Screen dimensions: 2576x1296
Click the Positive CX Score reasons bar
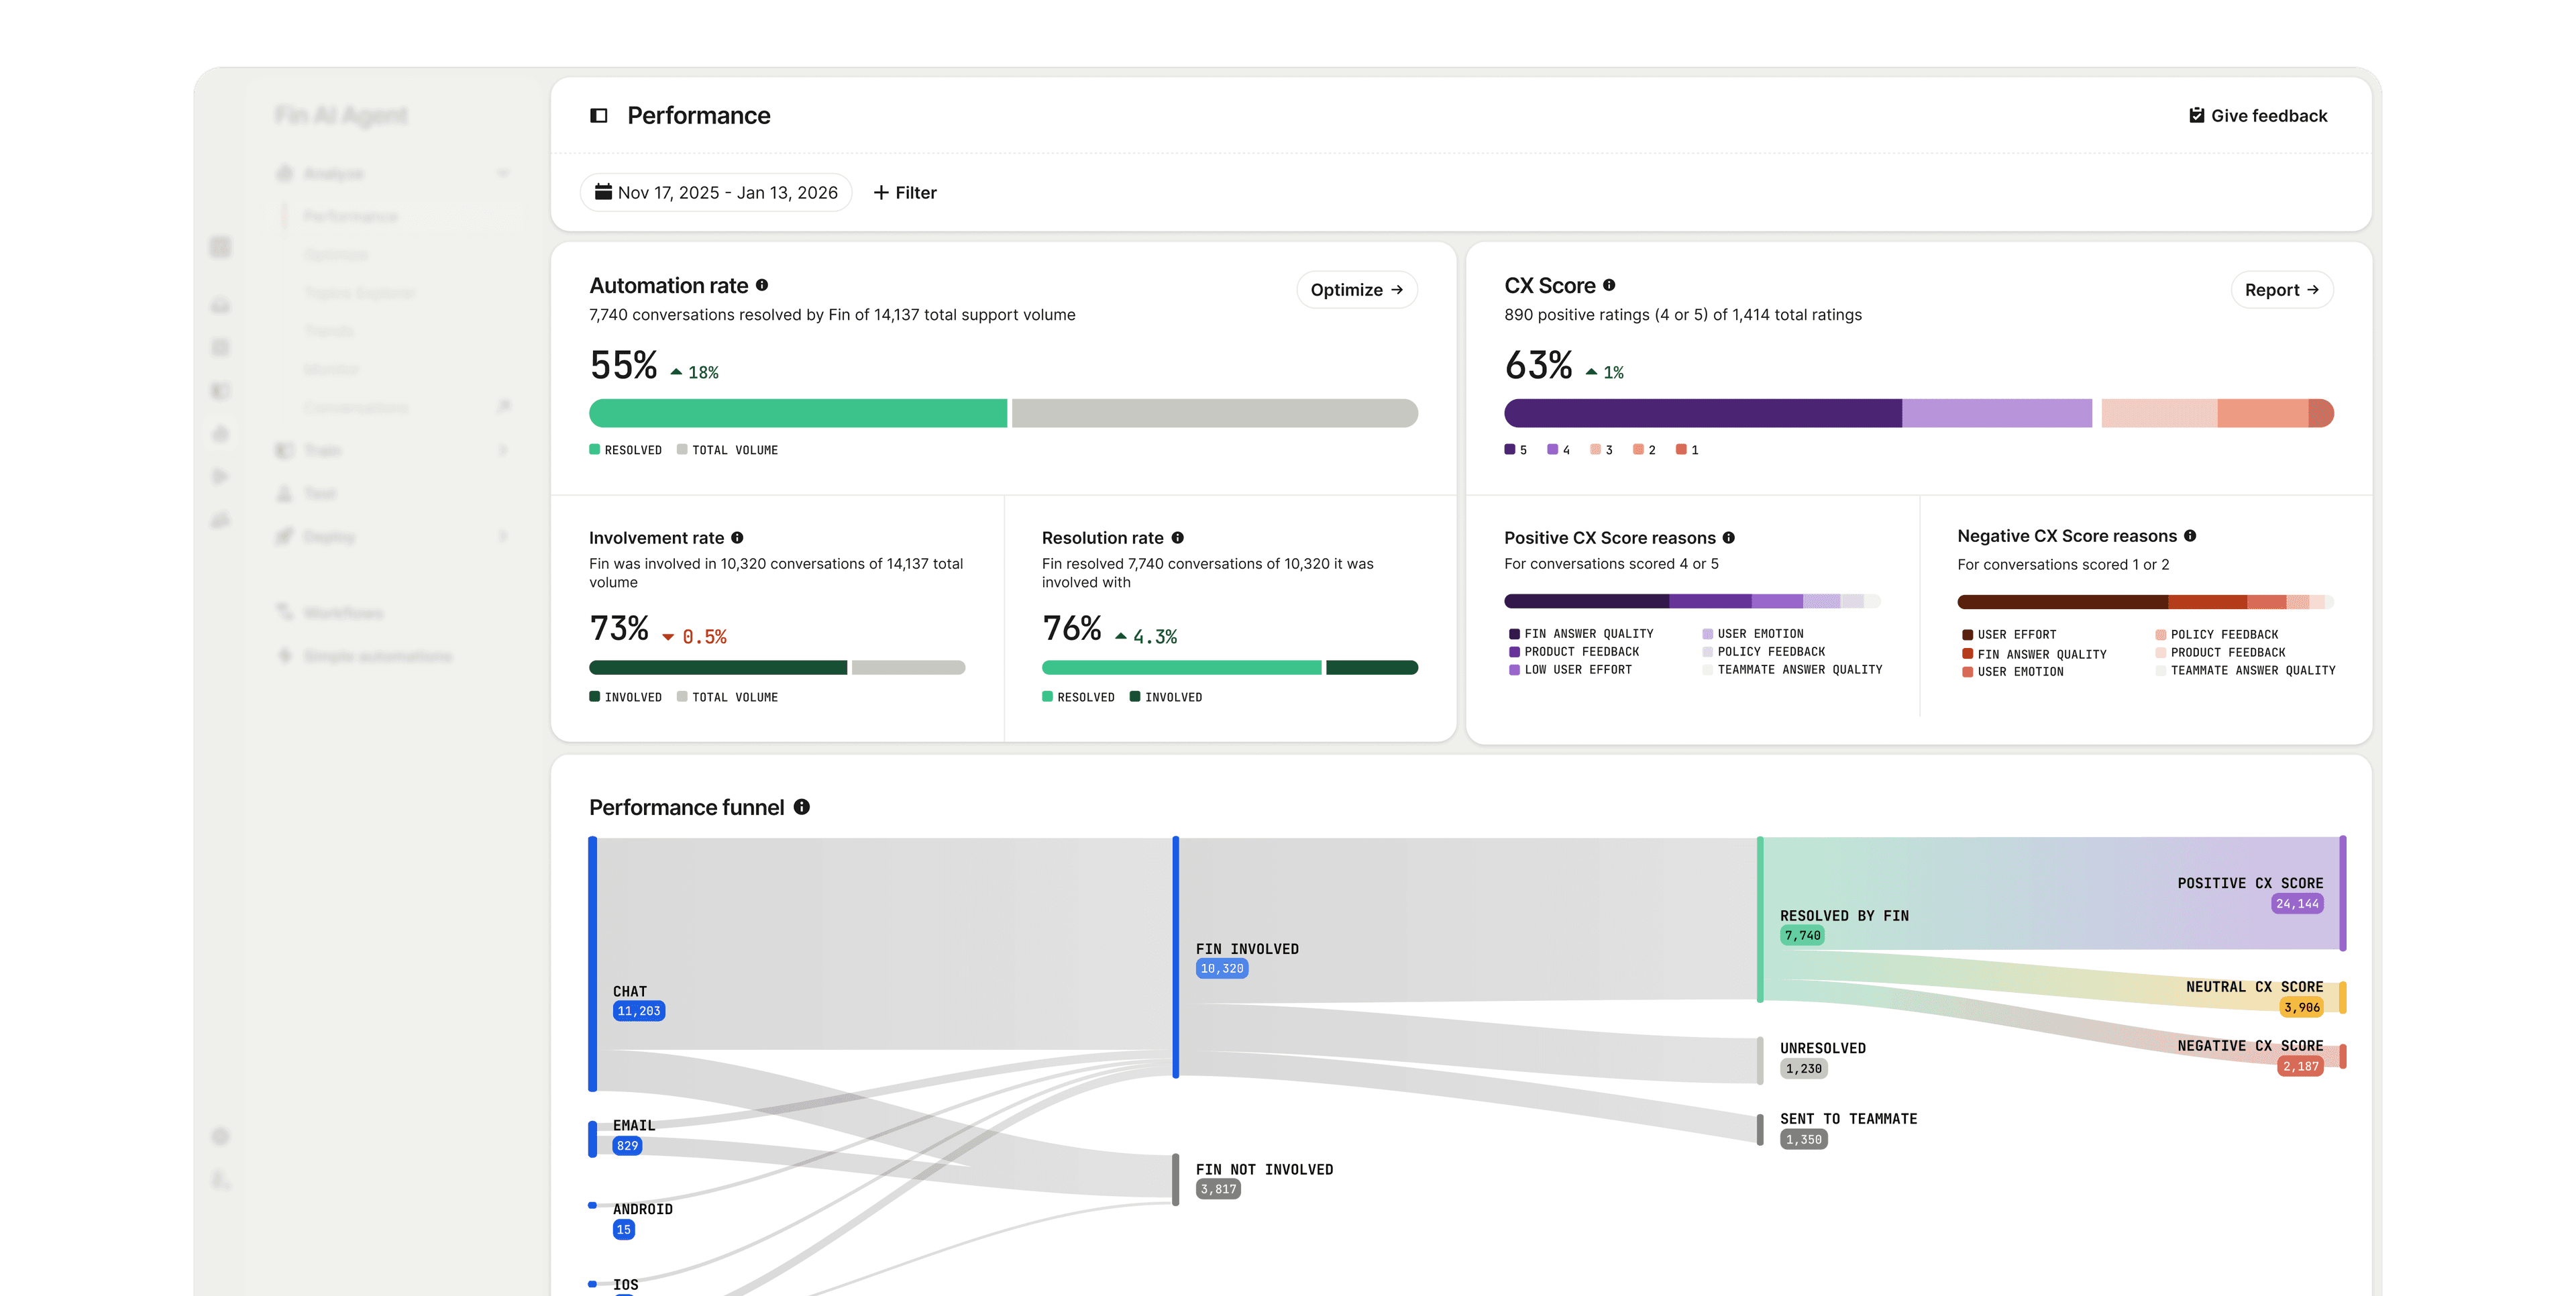1692,602
